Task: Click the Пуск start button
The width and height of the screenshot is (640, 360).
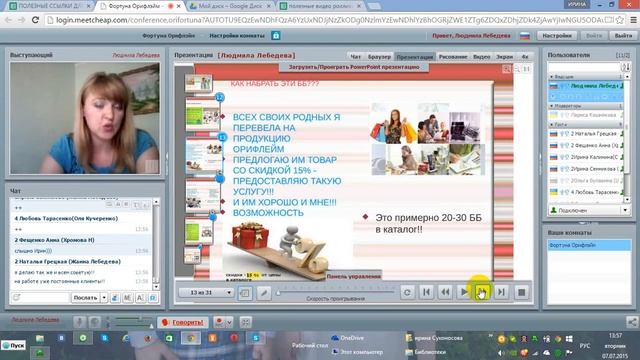Action: (13, 345)
